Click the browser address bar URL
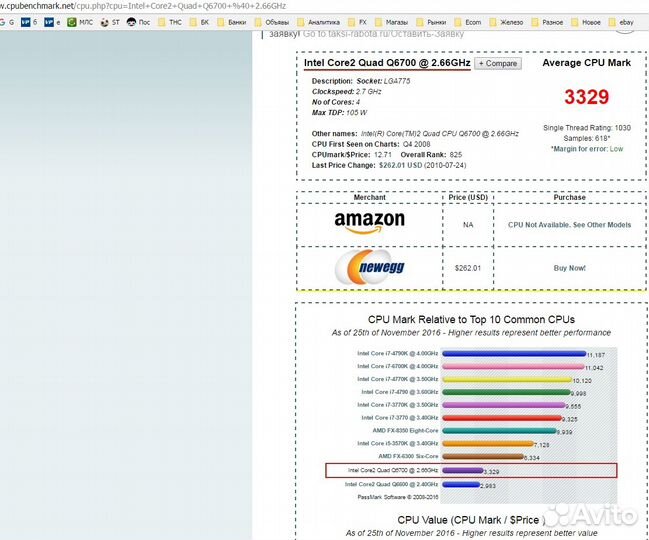 (x=143, y=6)
